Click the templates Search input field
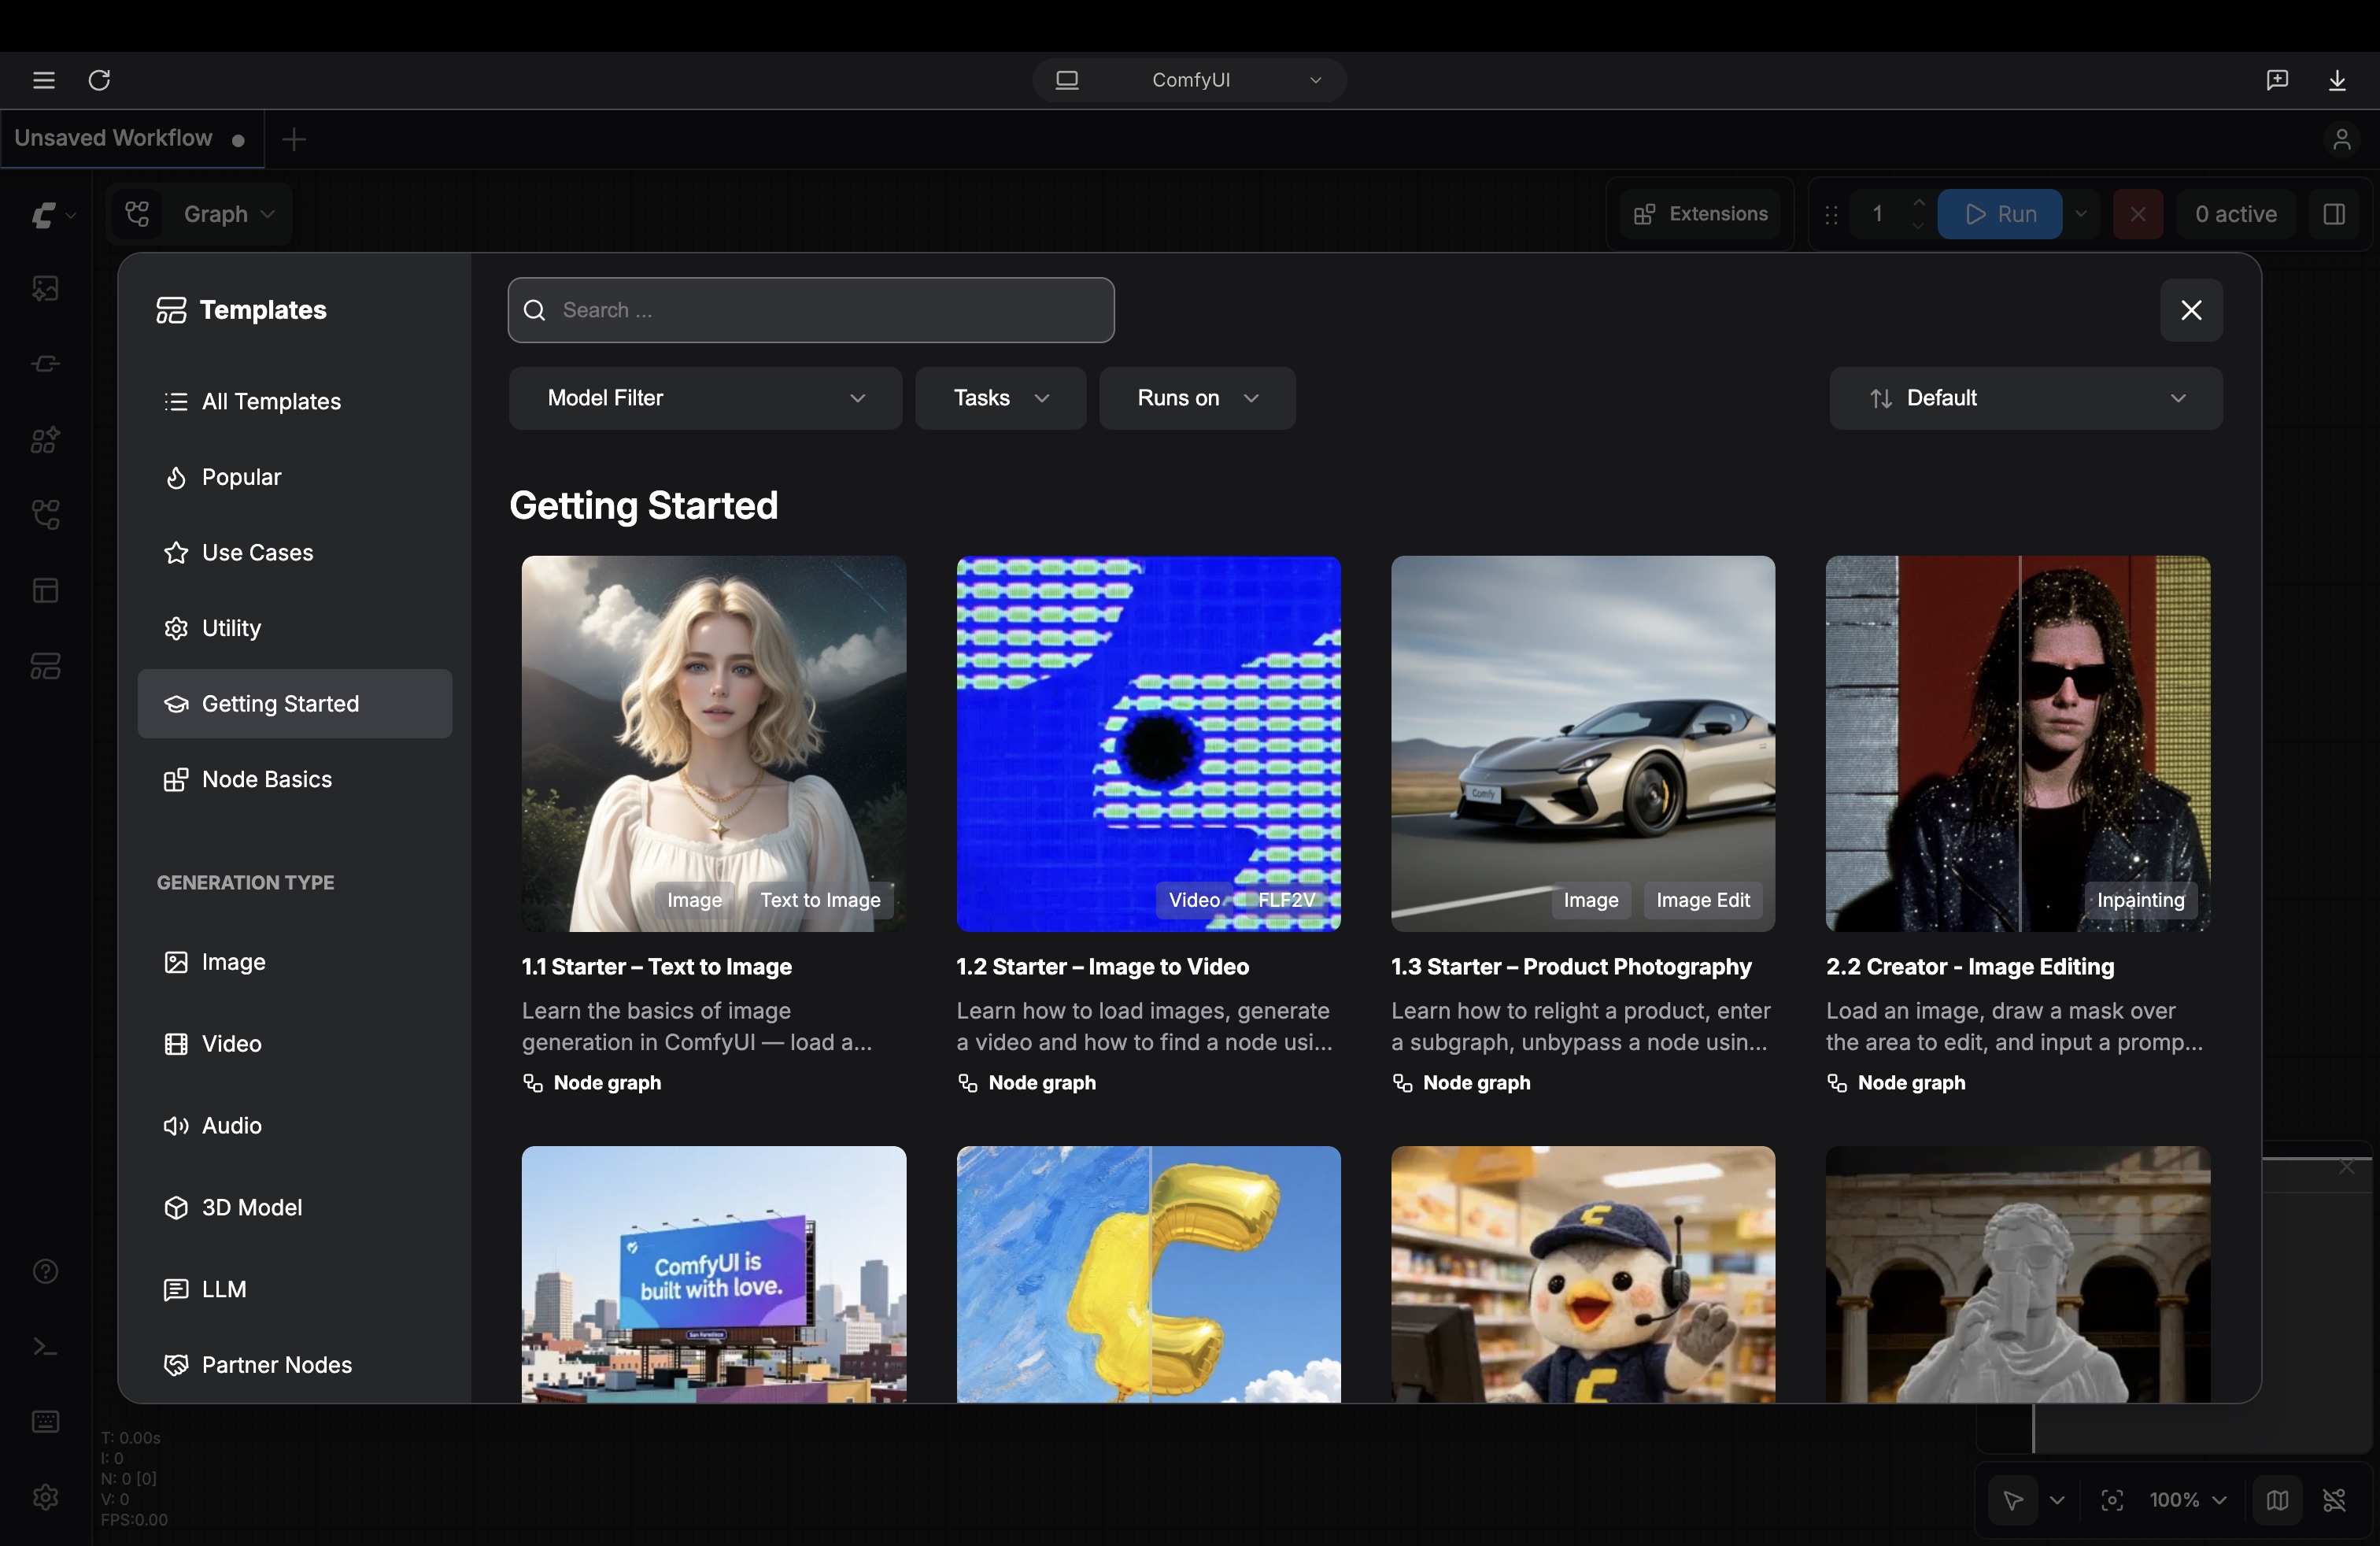The image size is (2380, 1546). click(811, 310)
